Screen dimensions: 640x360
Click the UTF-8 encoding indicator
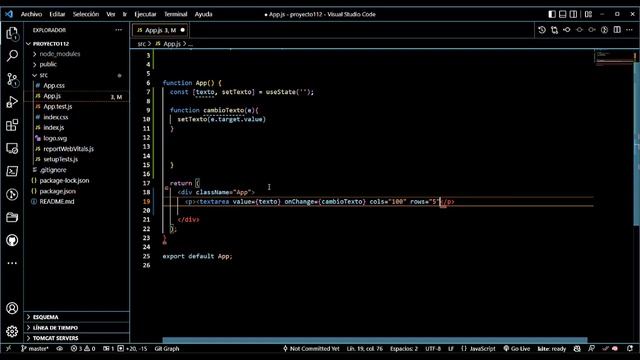click(x=433, y=349)
